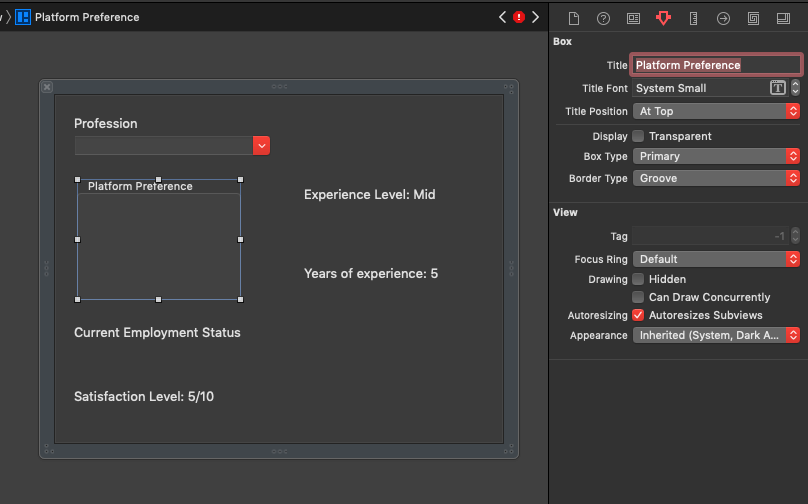Screen dimensions: 808x504
Task: Show the Connections inspector
Action: (x=723, y=18)
